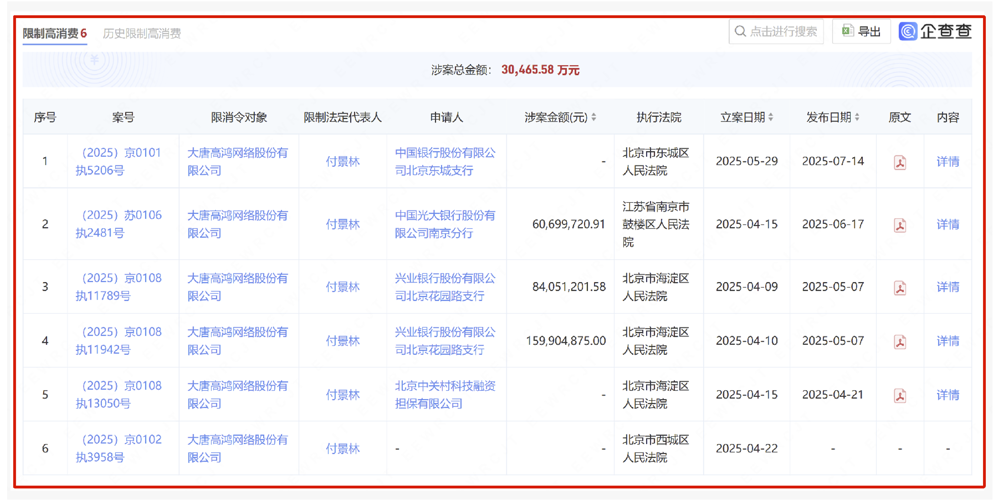
Task: Open case link (2025)京0101执5206号
Action: pos(119,162)
